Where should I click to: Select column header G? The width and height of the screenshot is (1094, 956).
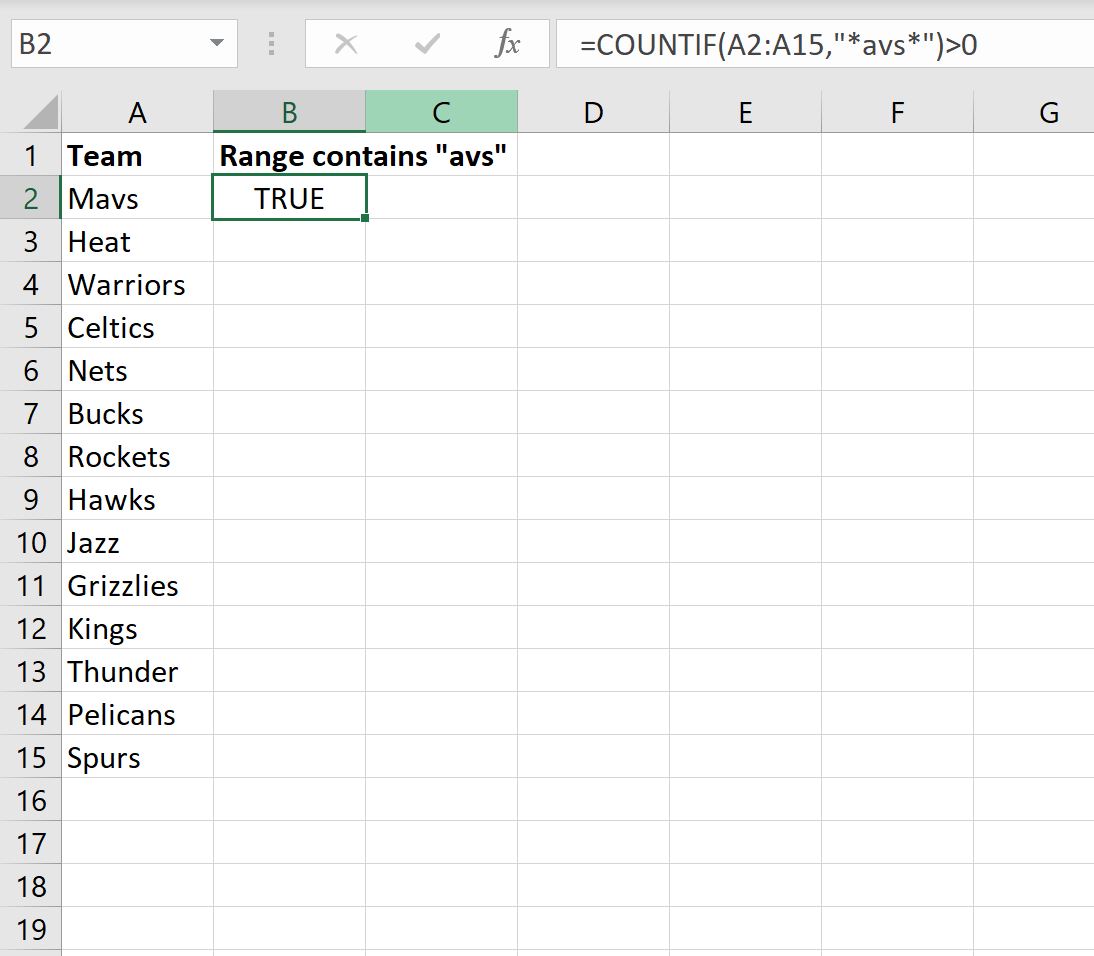pos(1049,111)
